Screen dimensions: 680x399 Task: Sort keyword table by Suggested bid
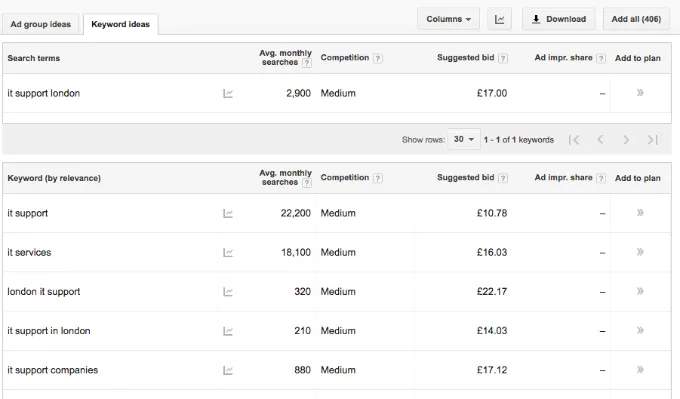465,178
